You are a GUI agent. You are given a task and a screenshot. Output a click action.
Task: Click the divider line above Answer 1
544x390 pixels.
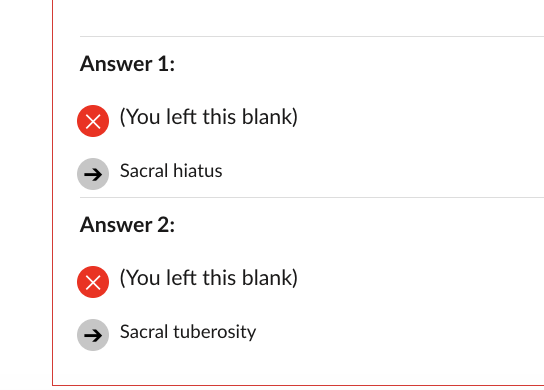tap(312, 36)
